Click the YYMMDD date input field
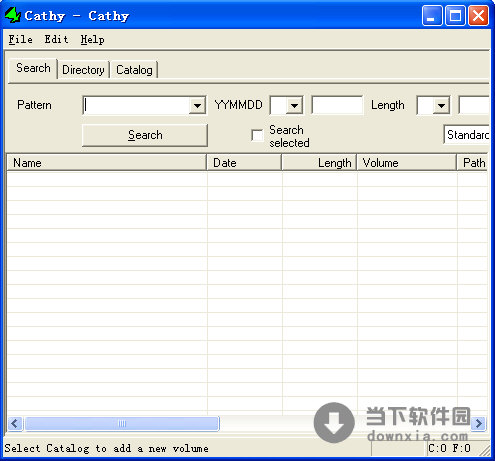 (337, 105)
